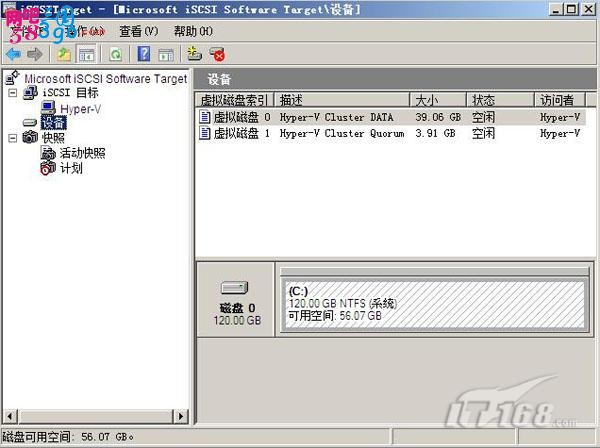Viewport: 600px width, 448px height.
Task: Sort by 虚拟磁盘索引 column header
Action: coord(234,100)
